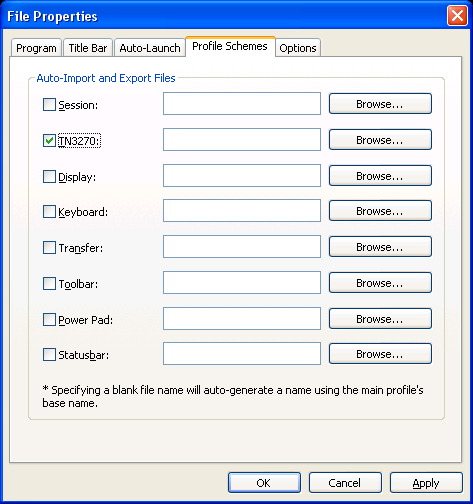
Task: Select the Power Pad checkbox
Action: coord(49,320)
